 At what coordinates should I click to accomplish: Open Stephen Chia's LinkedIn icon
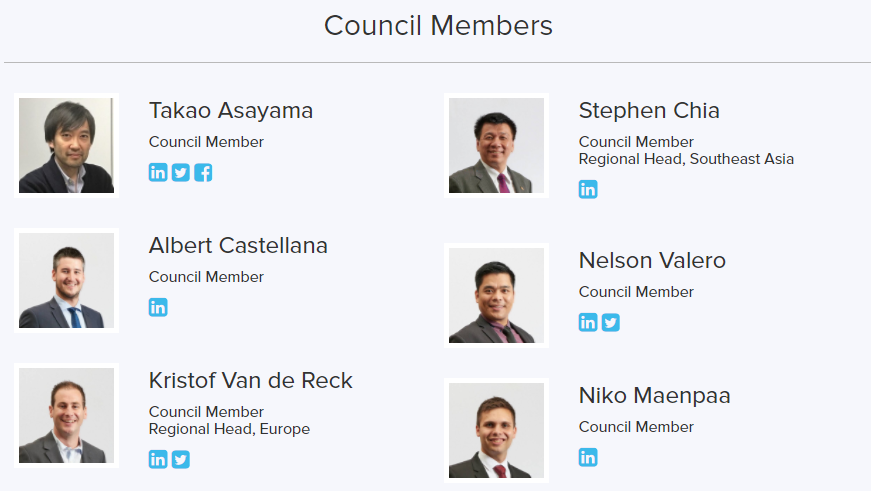tap(588, 189)
